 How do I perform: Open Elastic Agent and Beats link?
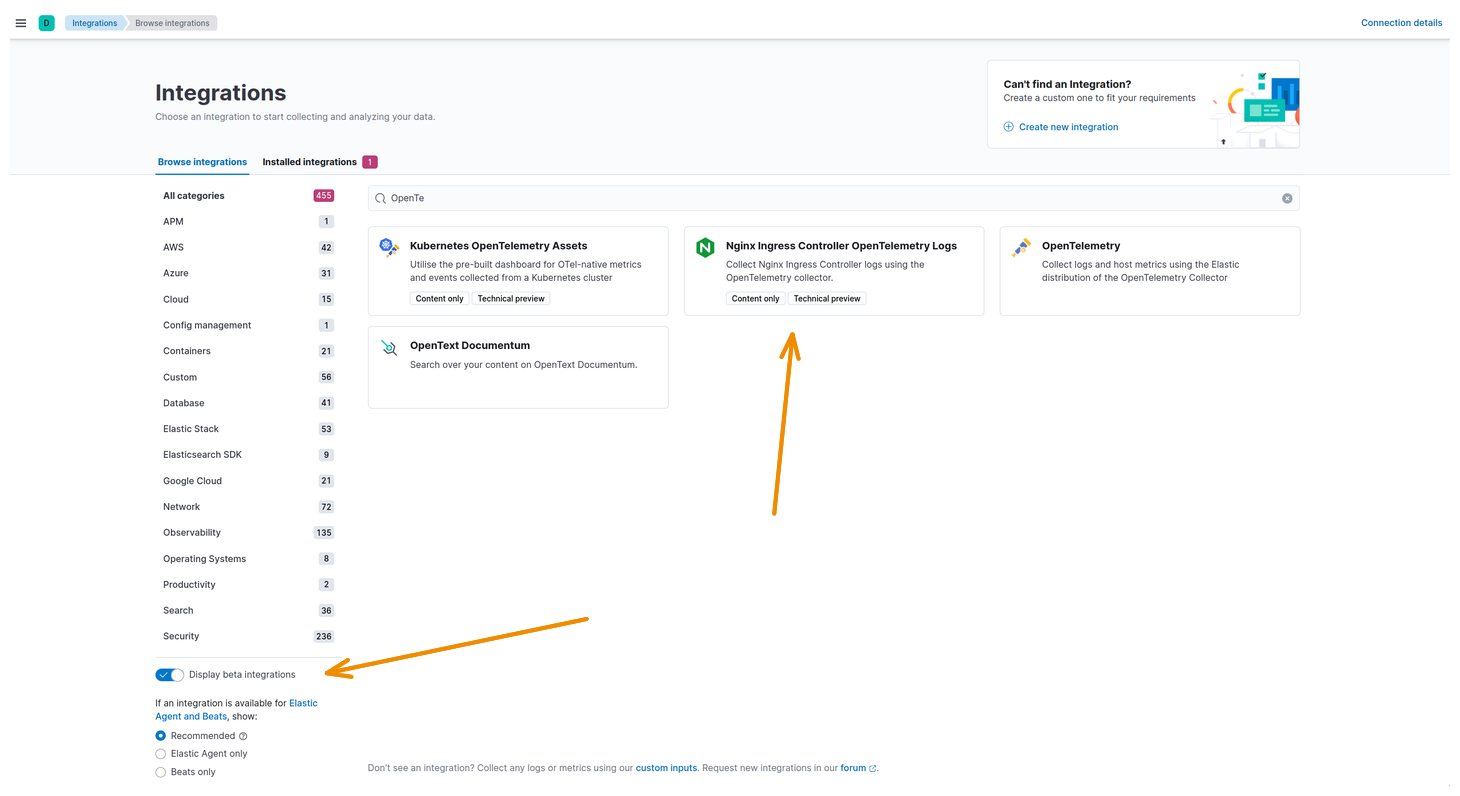coord(236,710)
